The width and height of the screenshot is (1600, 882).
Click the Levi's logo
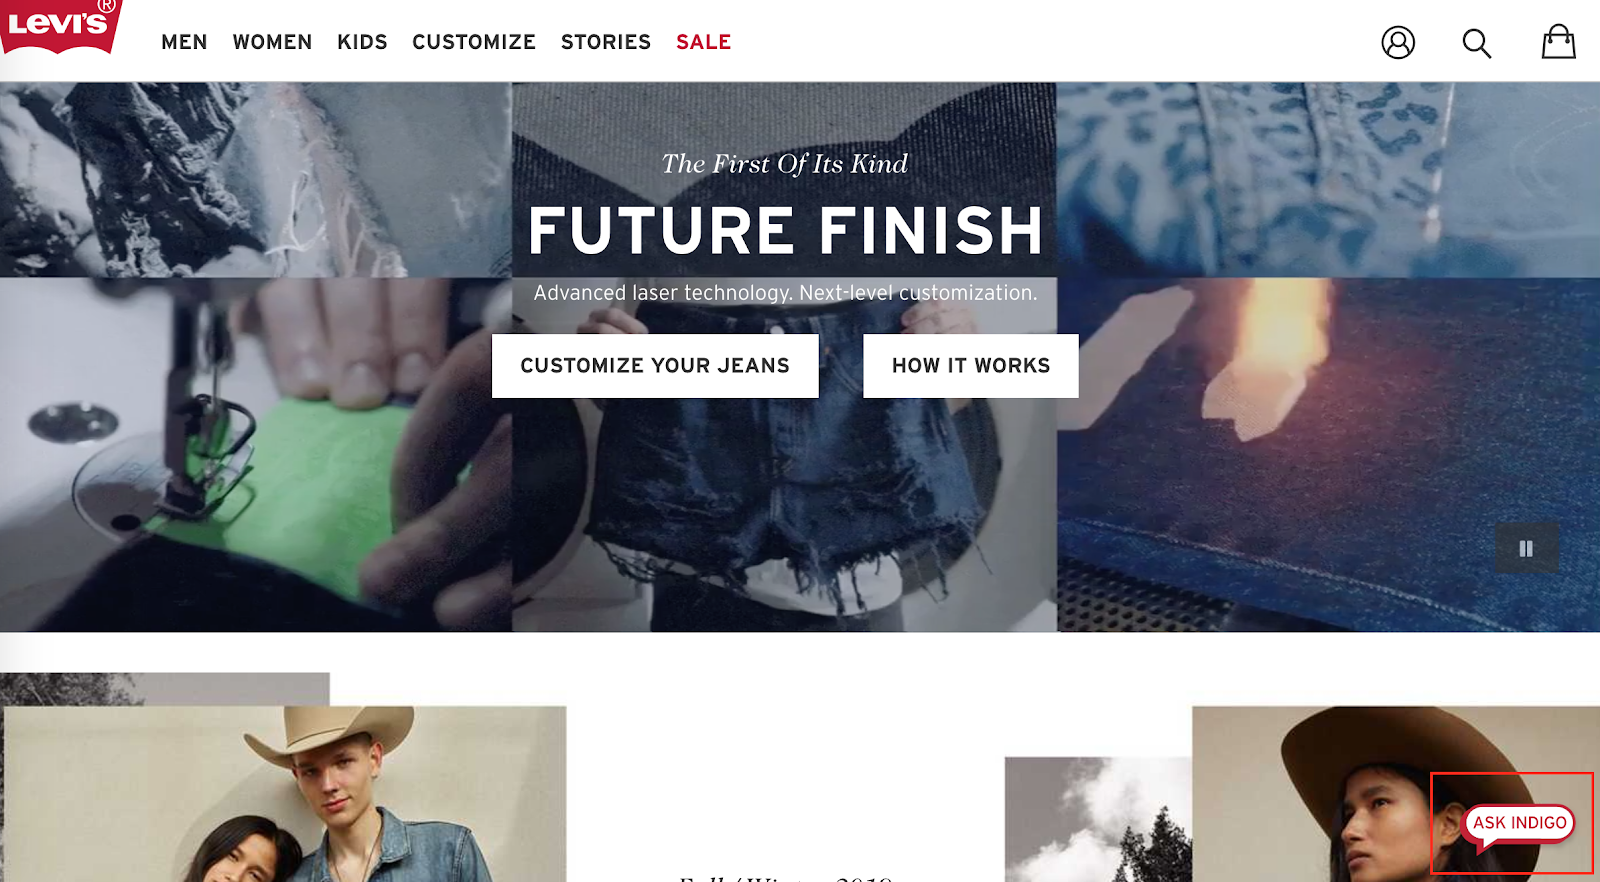click(x=60, y=26)
